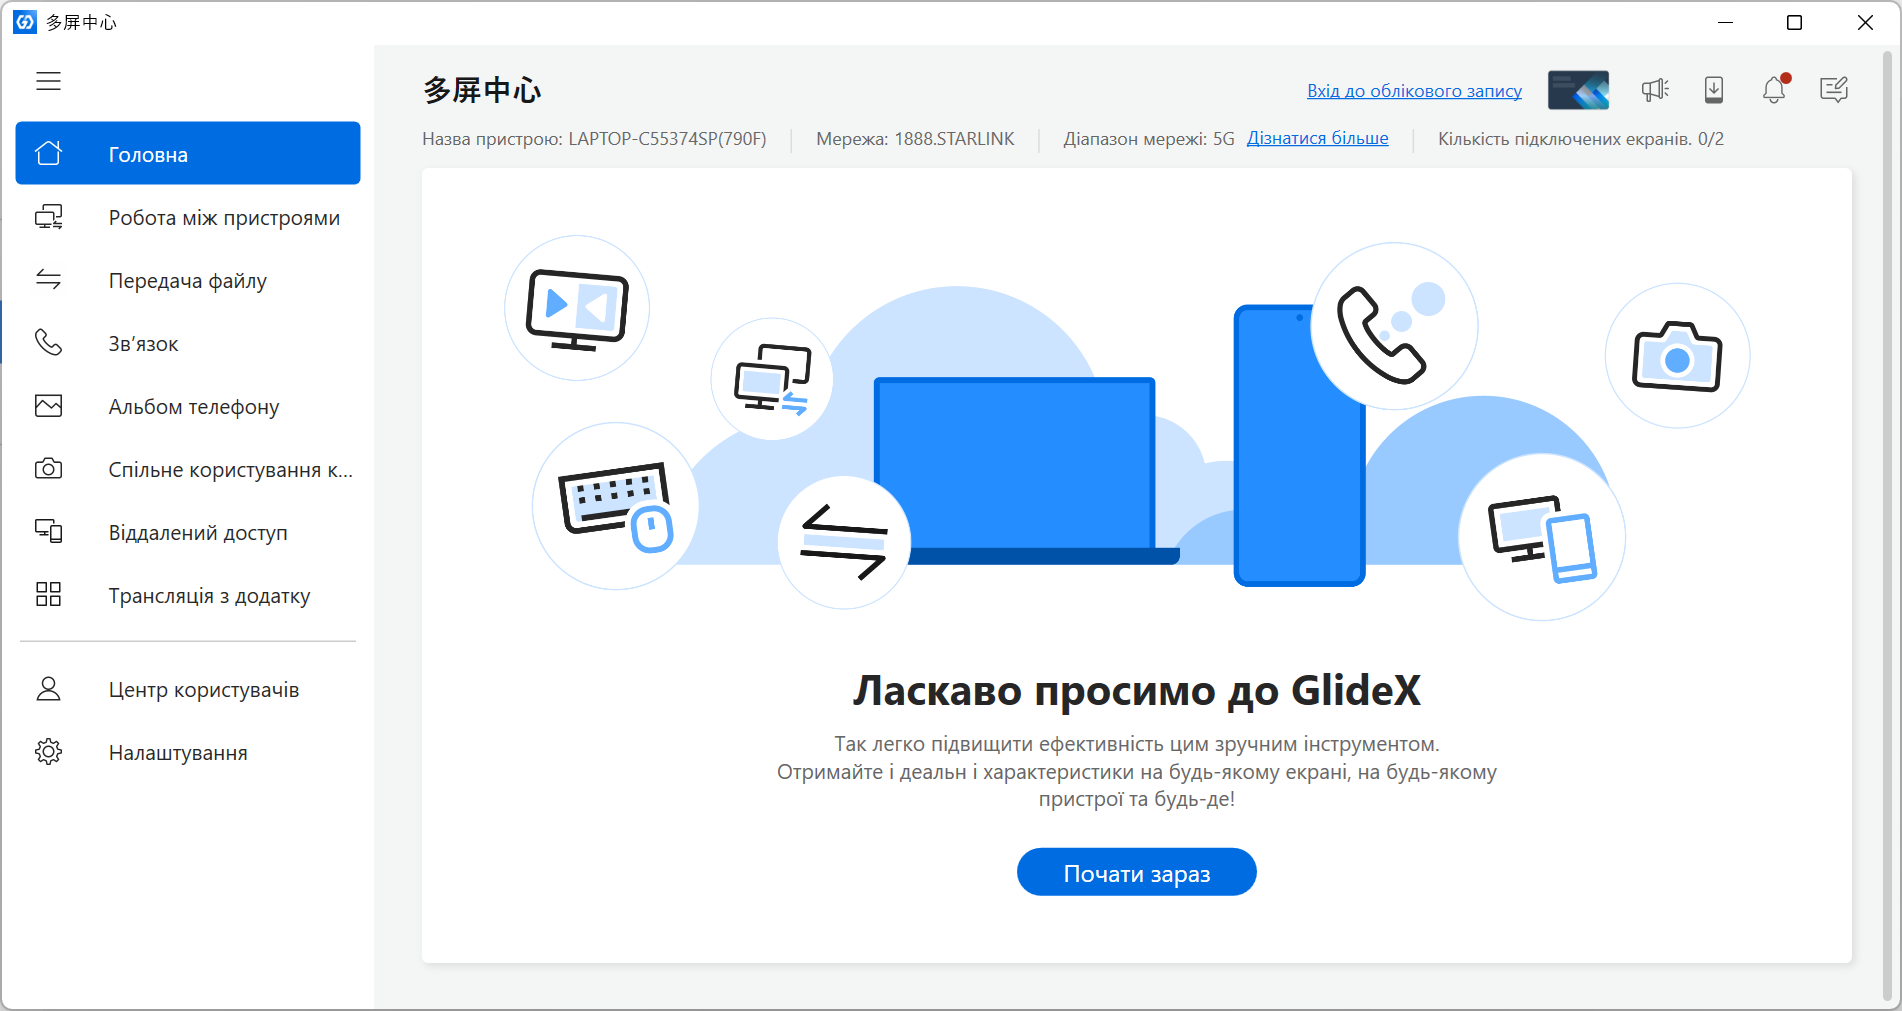
Task: Click the Мережа: 1888.STARLINK text
Action: click(x=915, y=139)
